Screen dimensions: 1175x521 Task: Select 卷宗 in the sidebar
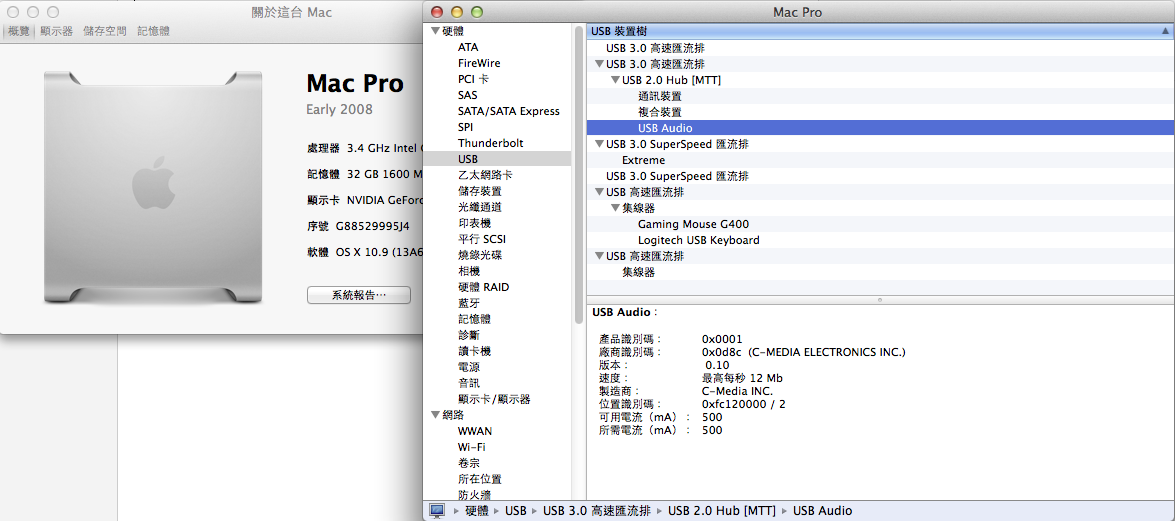point(469,463)
